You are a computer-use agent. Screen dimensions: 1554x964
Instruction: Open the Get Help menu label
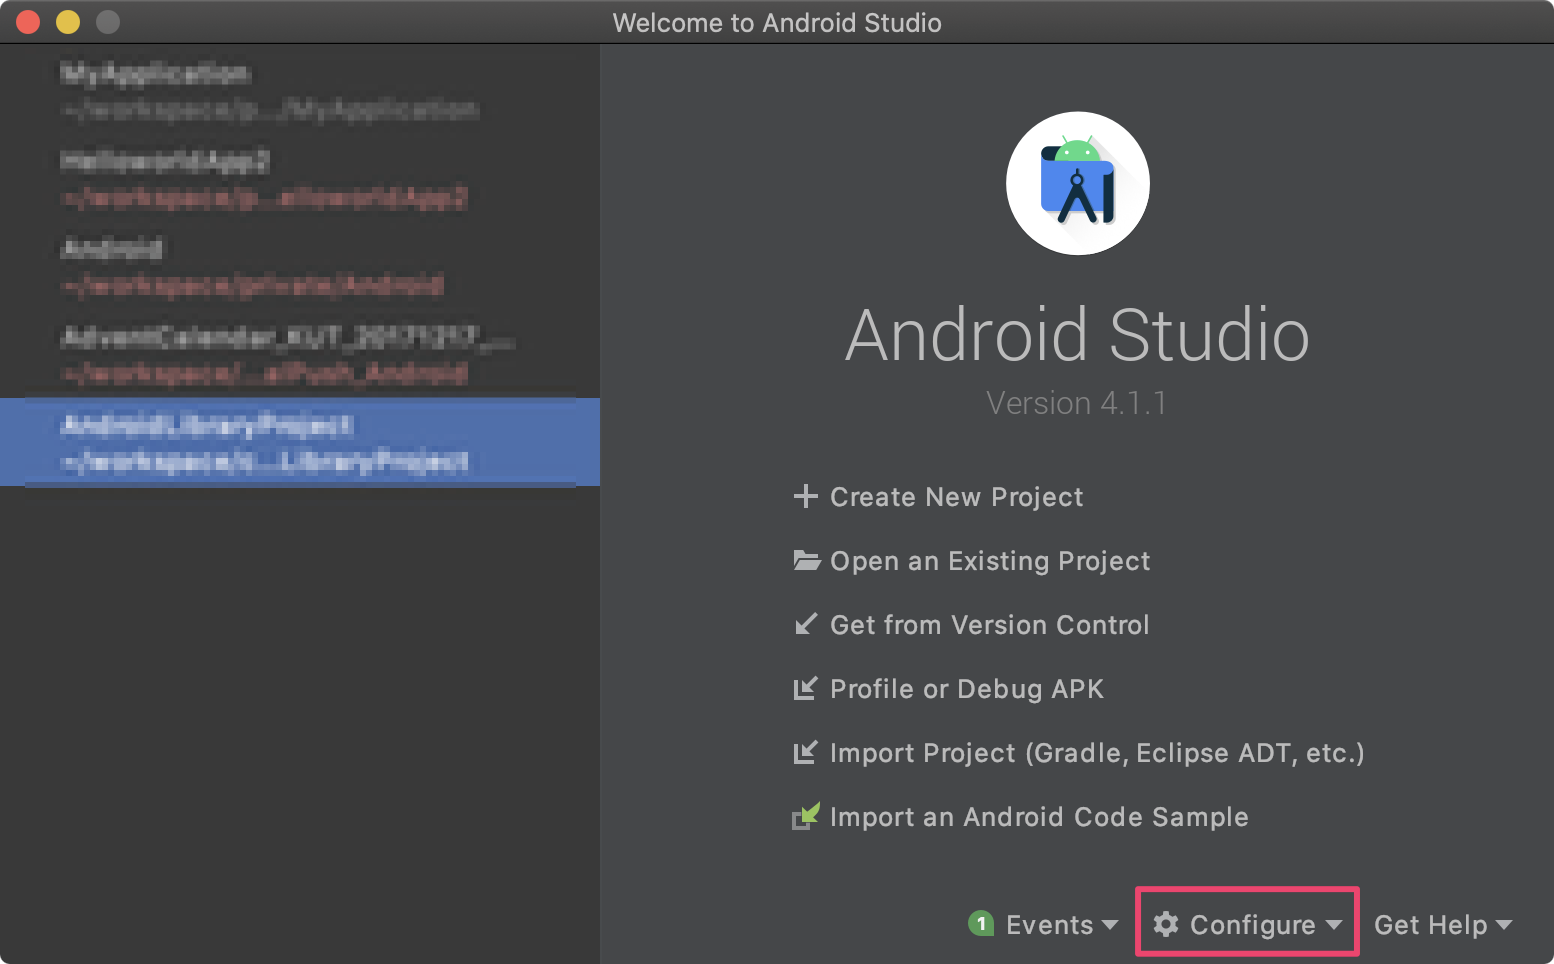(1430, 925)
